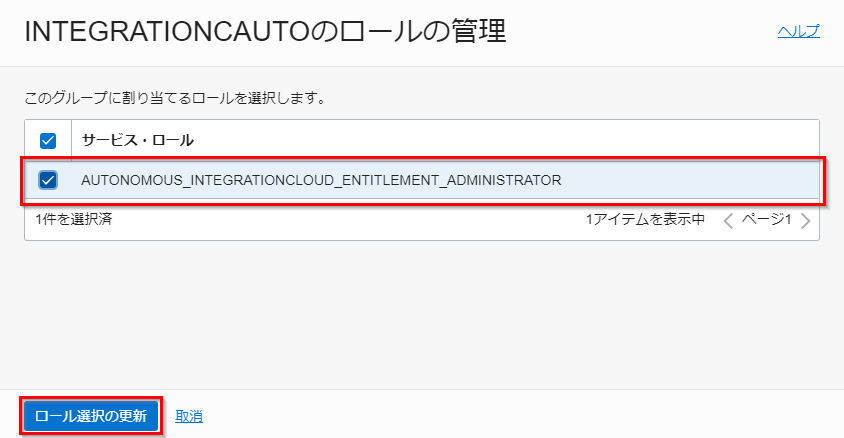The height and width of the screenshot is (438, 844).
Task: Select the AUTONOMOUS_INTEGRATIONCLOUD_ENTITLEMENT_ADMINISTRATOR row text
Action: (x=321, y=180)
